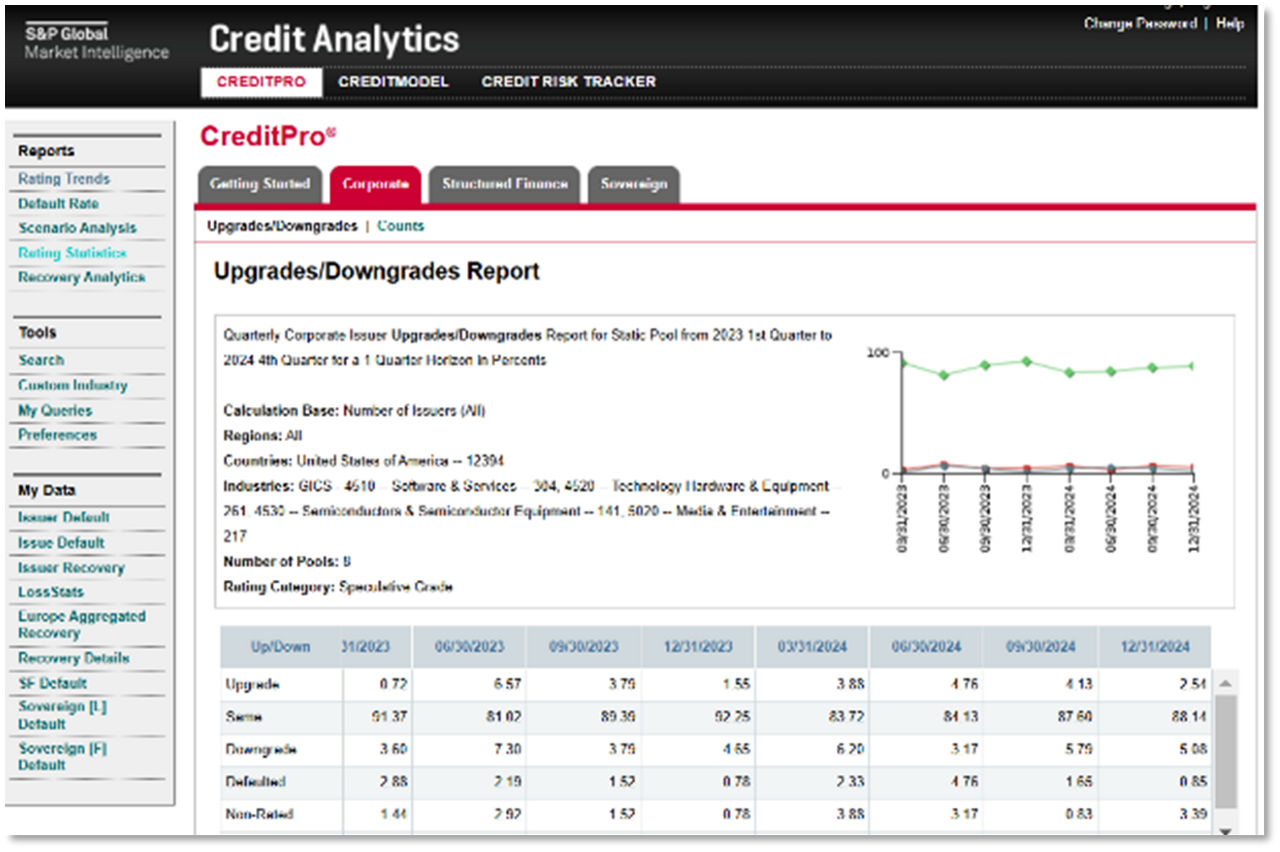Click the Up/Down column header

(x=281, y=647)
